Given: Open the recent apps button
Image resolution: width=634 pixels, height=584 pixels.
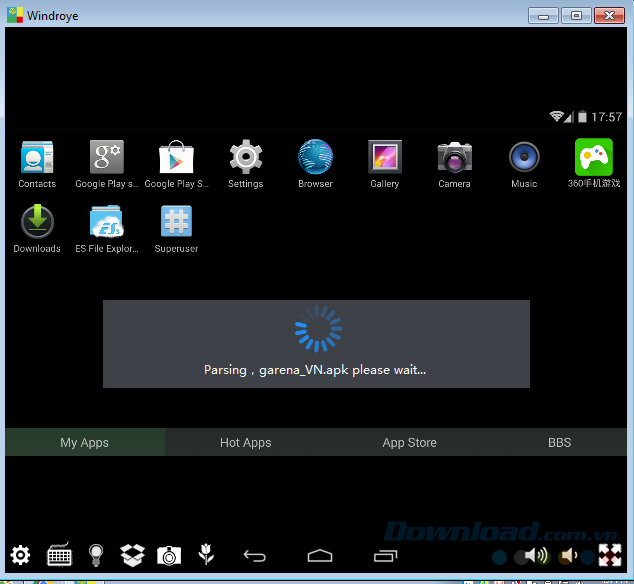Looking at the screenshot, I should pyautogui.click(x=385, y=555).
